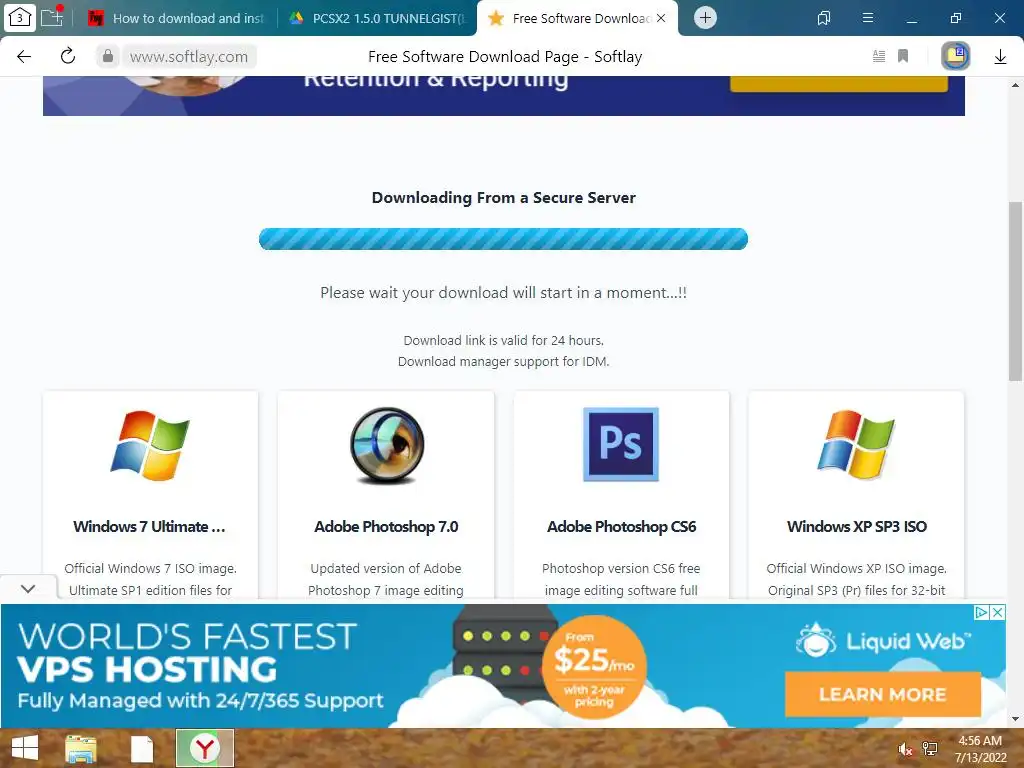Open the blank document taskbar icon
The height and width of the screenshot is (768, 1024).
141,749
